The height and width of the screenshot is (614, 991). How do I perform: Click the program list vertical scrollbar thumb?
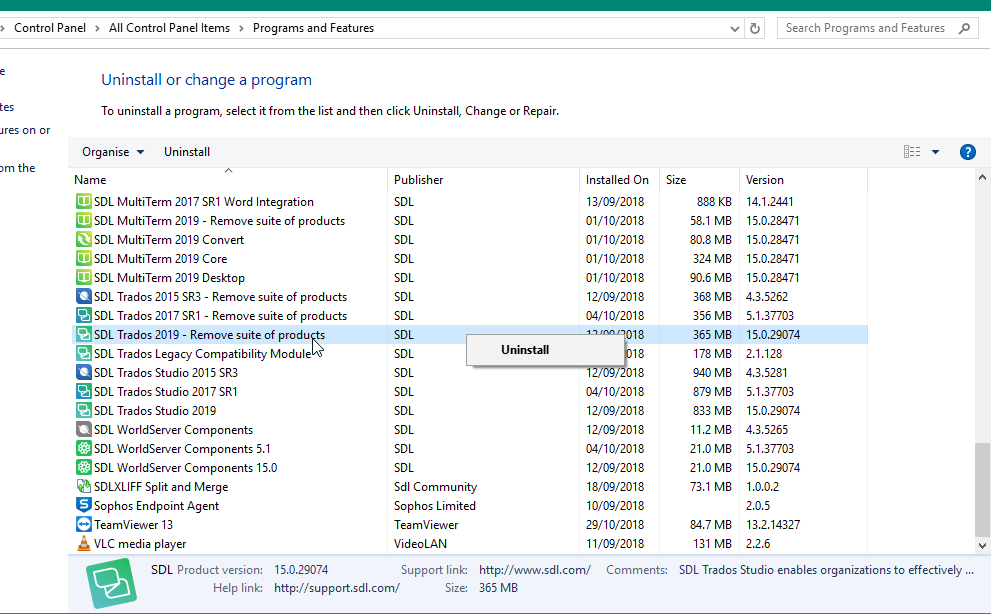(x=982, y=489)
